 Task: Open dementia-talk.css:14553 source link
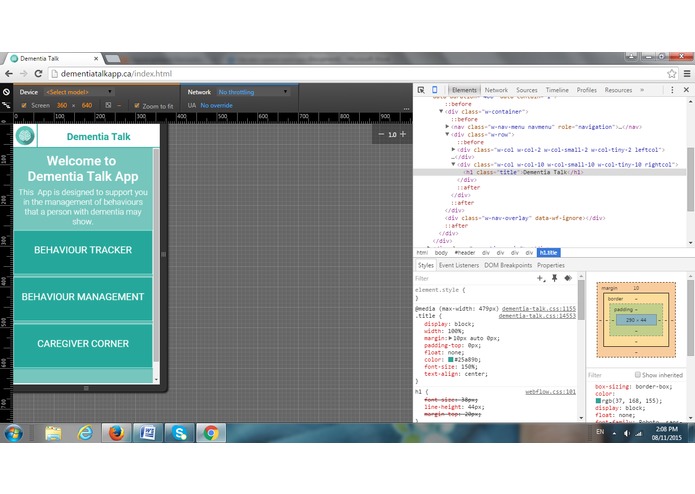(x=537, y=316)
